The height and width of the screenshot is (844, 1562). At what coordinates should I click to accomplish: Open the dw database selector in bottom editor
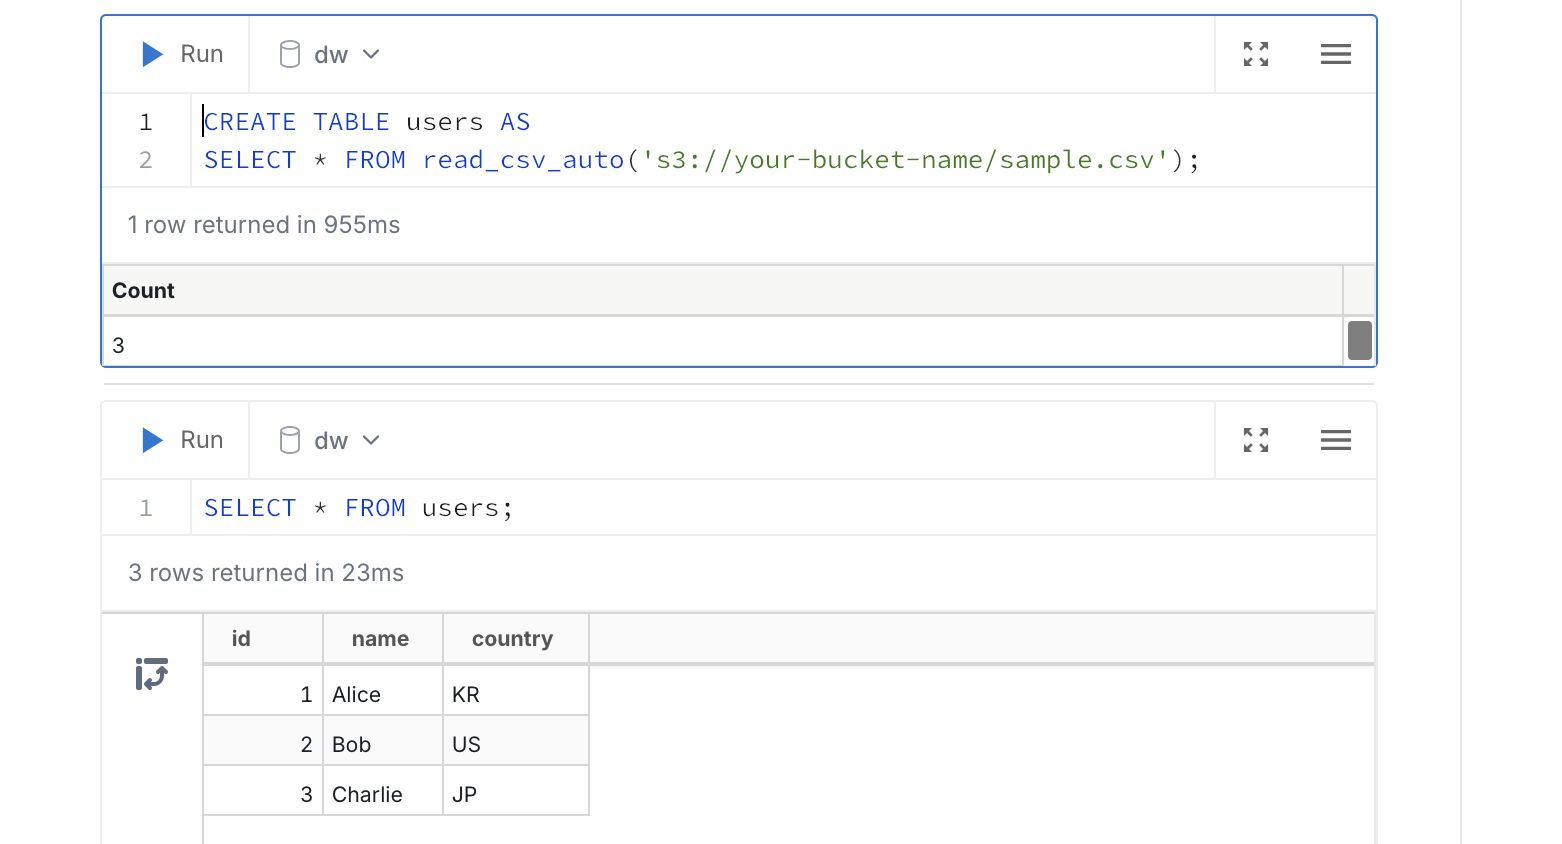tap(330, 440)
